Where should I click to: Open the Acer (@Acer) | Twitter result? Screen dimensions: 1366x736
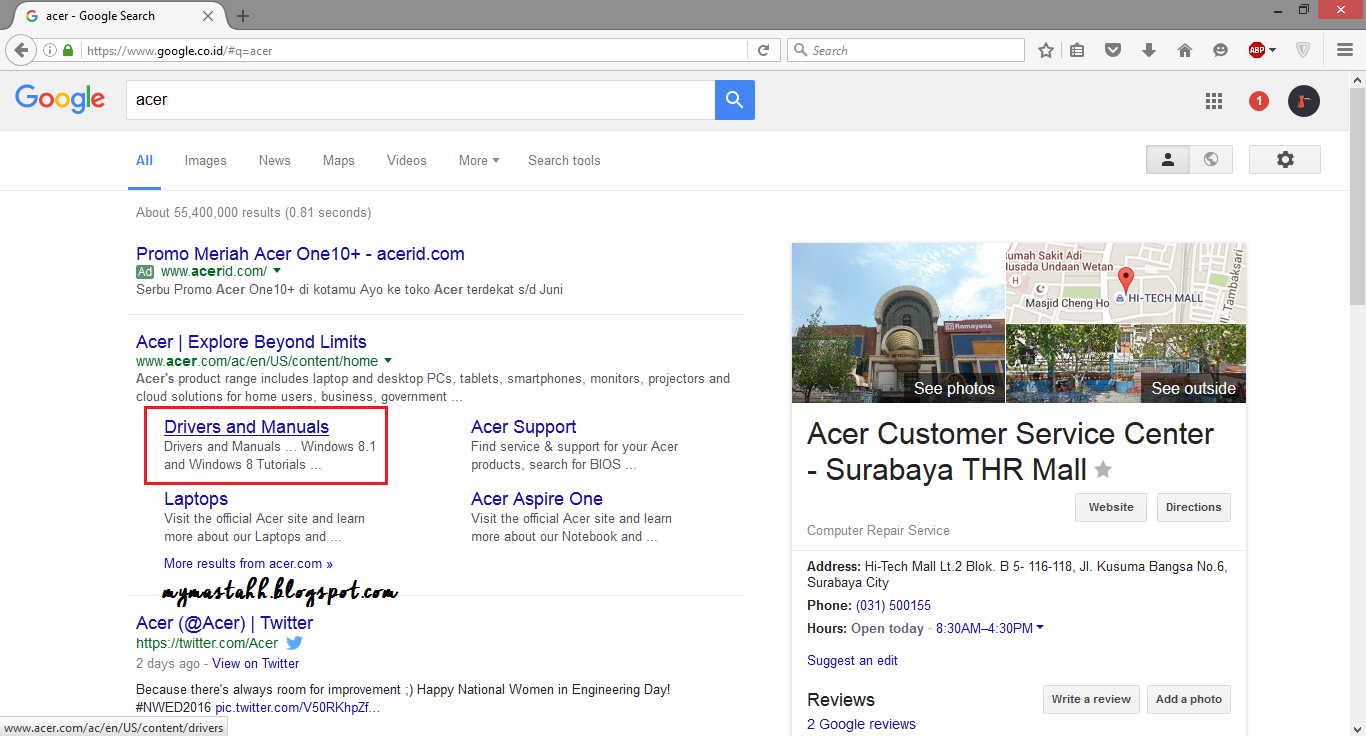point(225,623)
